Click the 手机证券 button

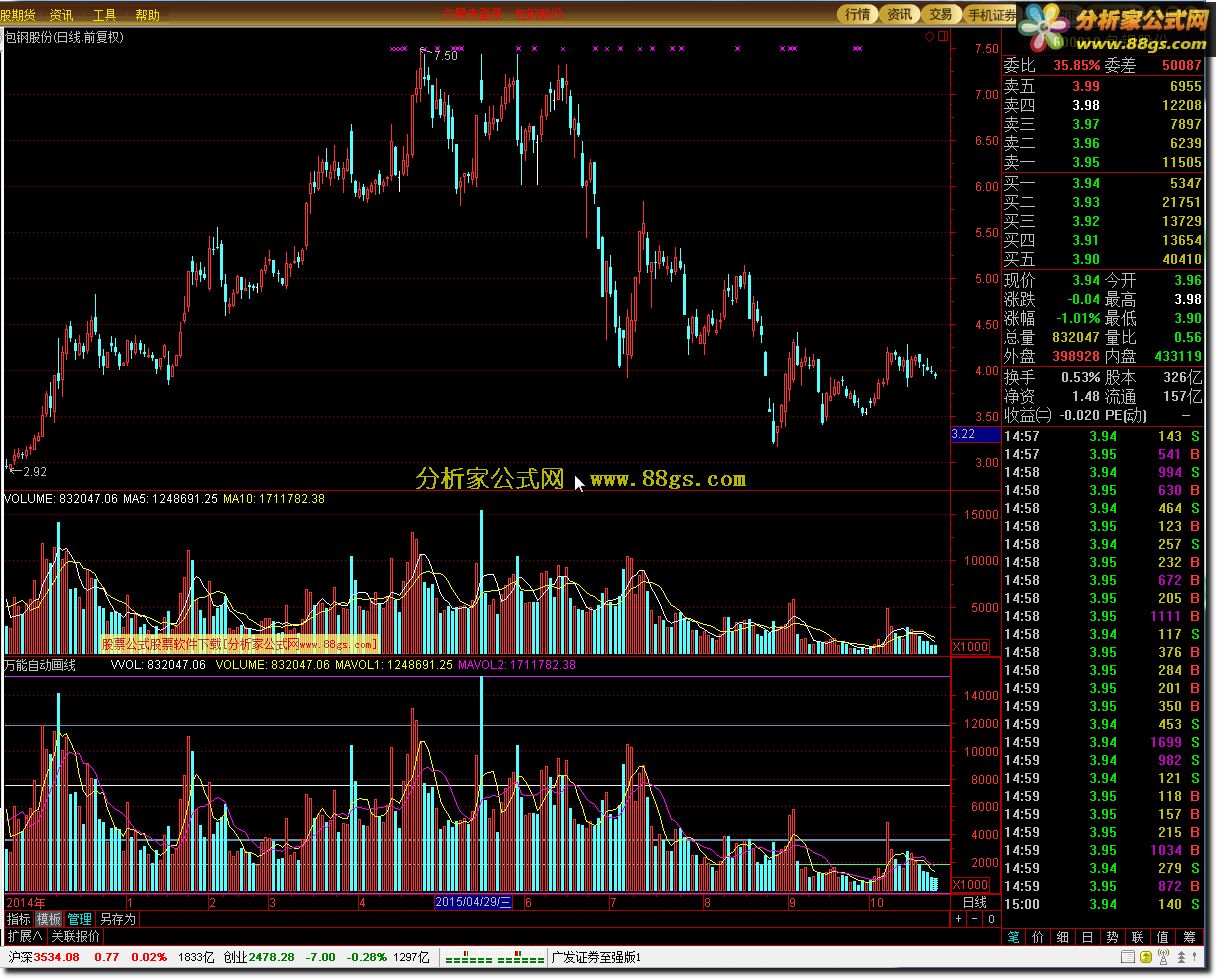click(x=991, y=14)
